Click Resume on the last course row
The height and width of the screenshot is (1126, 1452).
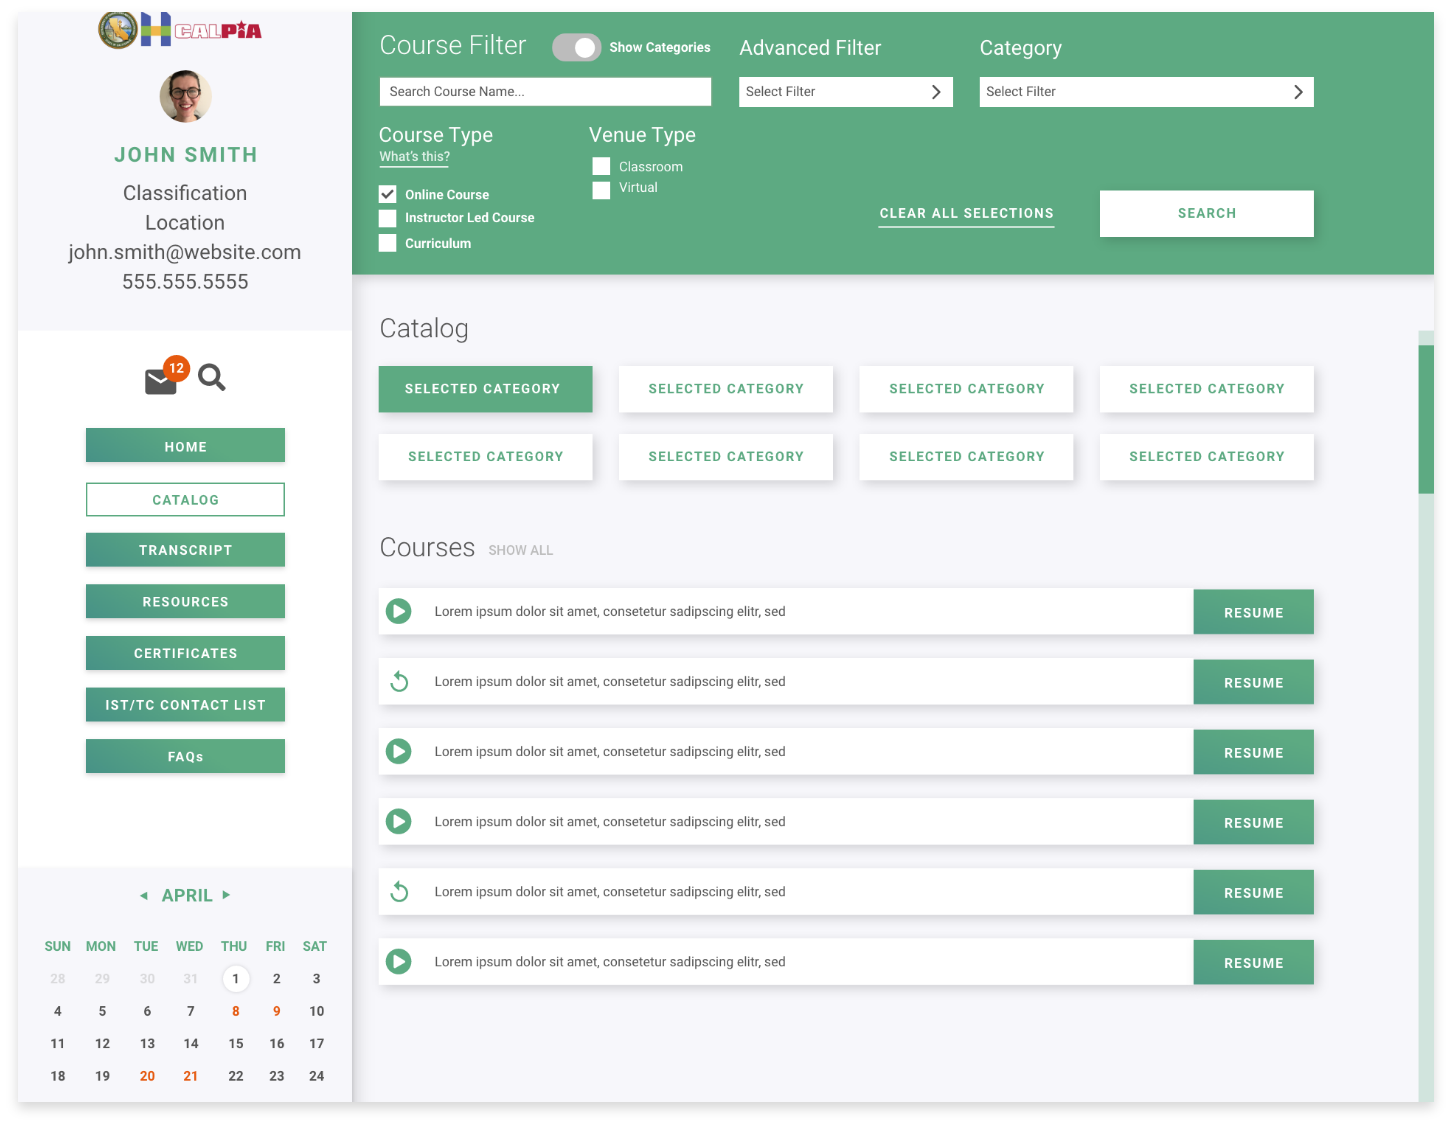click(1253, 962)
